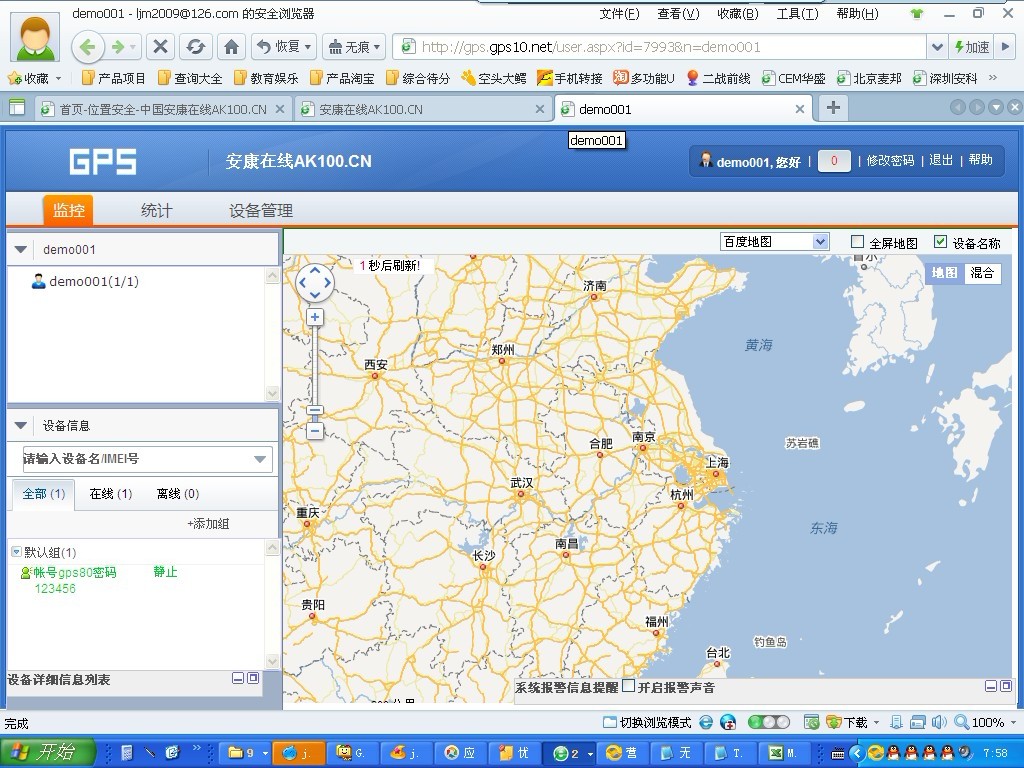
Task: Open the address bar history dropdown arrow
Action: [x=937, y=47]
